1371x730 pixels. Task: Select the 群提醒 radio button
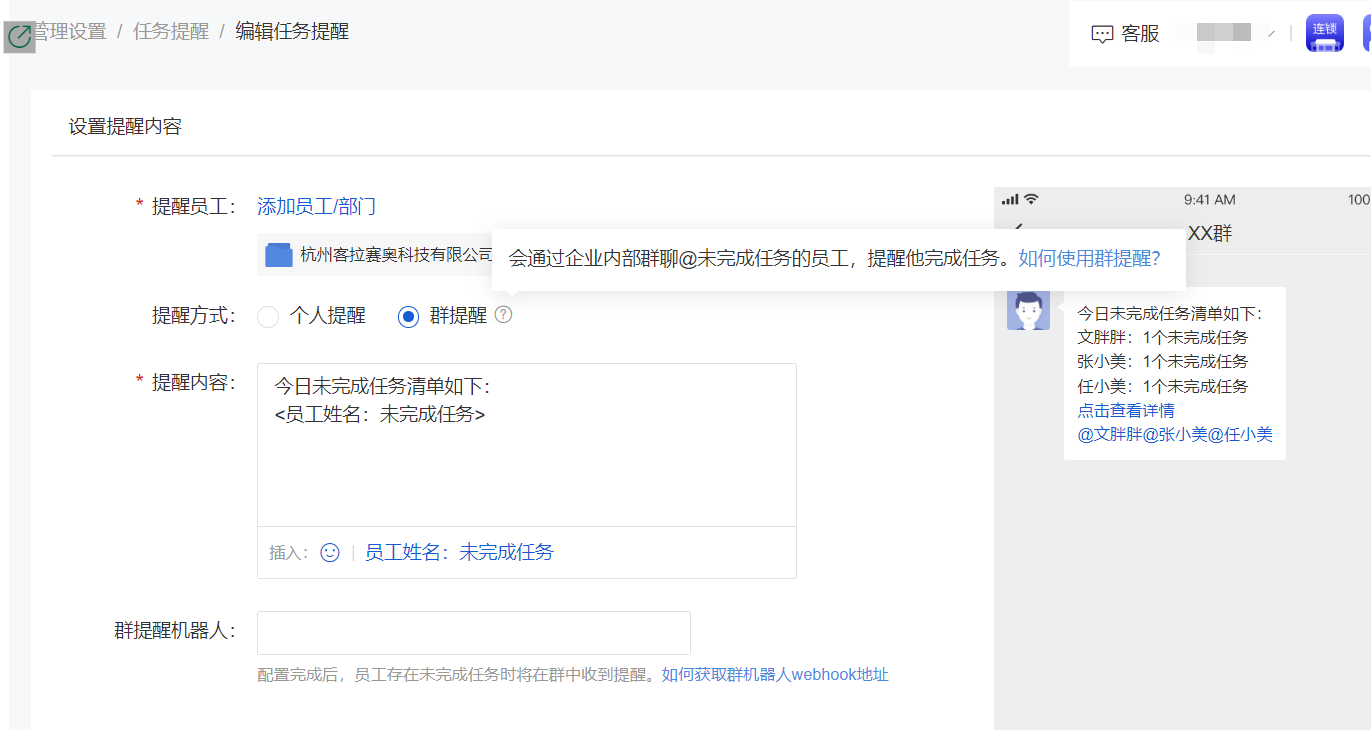click(x=408, y=317)
